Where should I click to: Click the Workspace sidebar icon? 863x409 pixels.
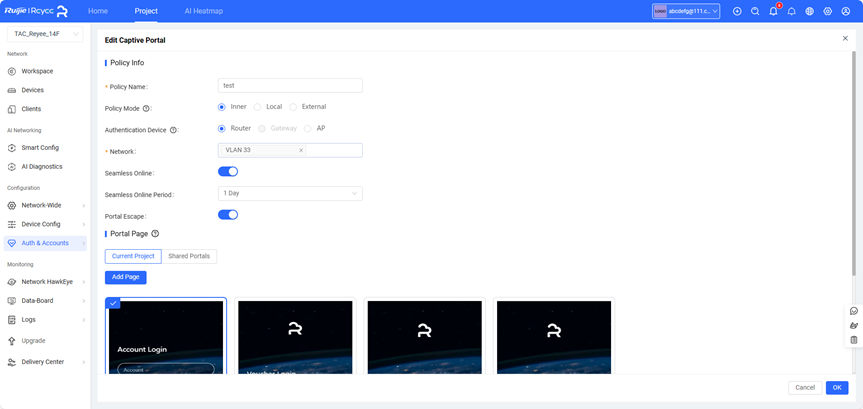pyautogui.click(x=12, y=72)
